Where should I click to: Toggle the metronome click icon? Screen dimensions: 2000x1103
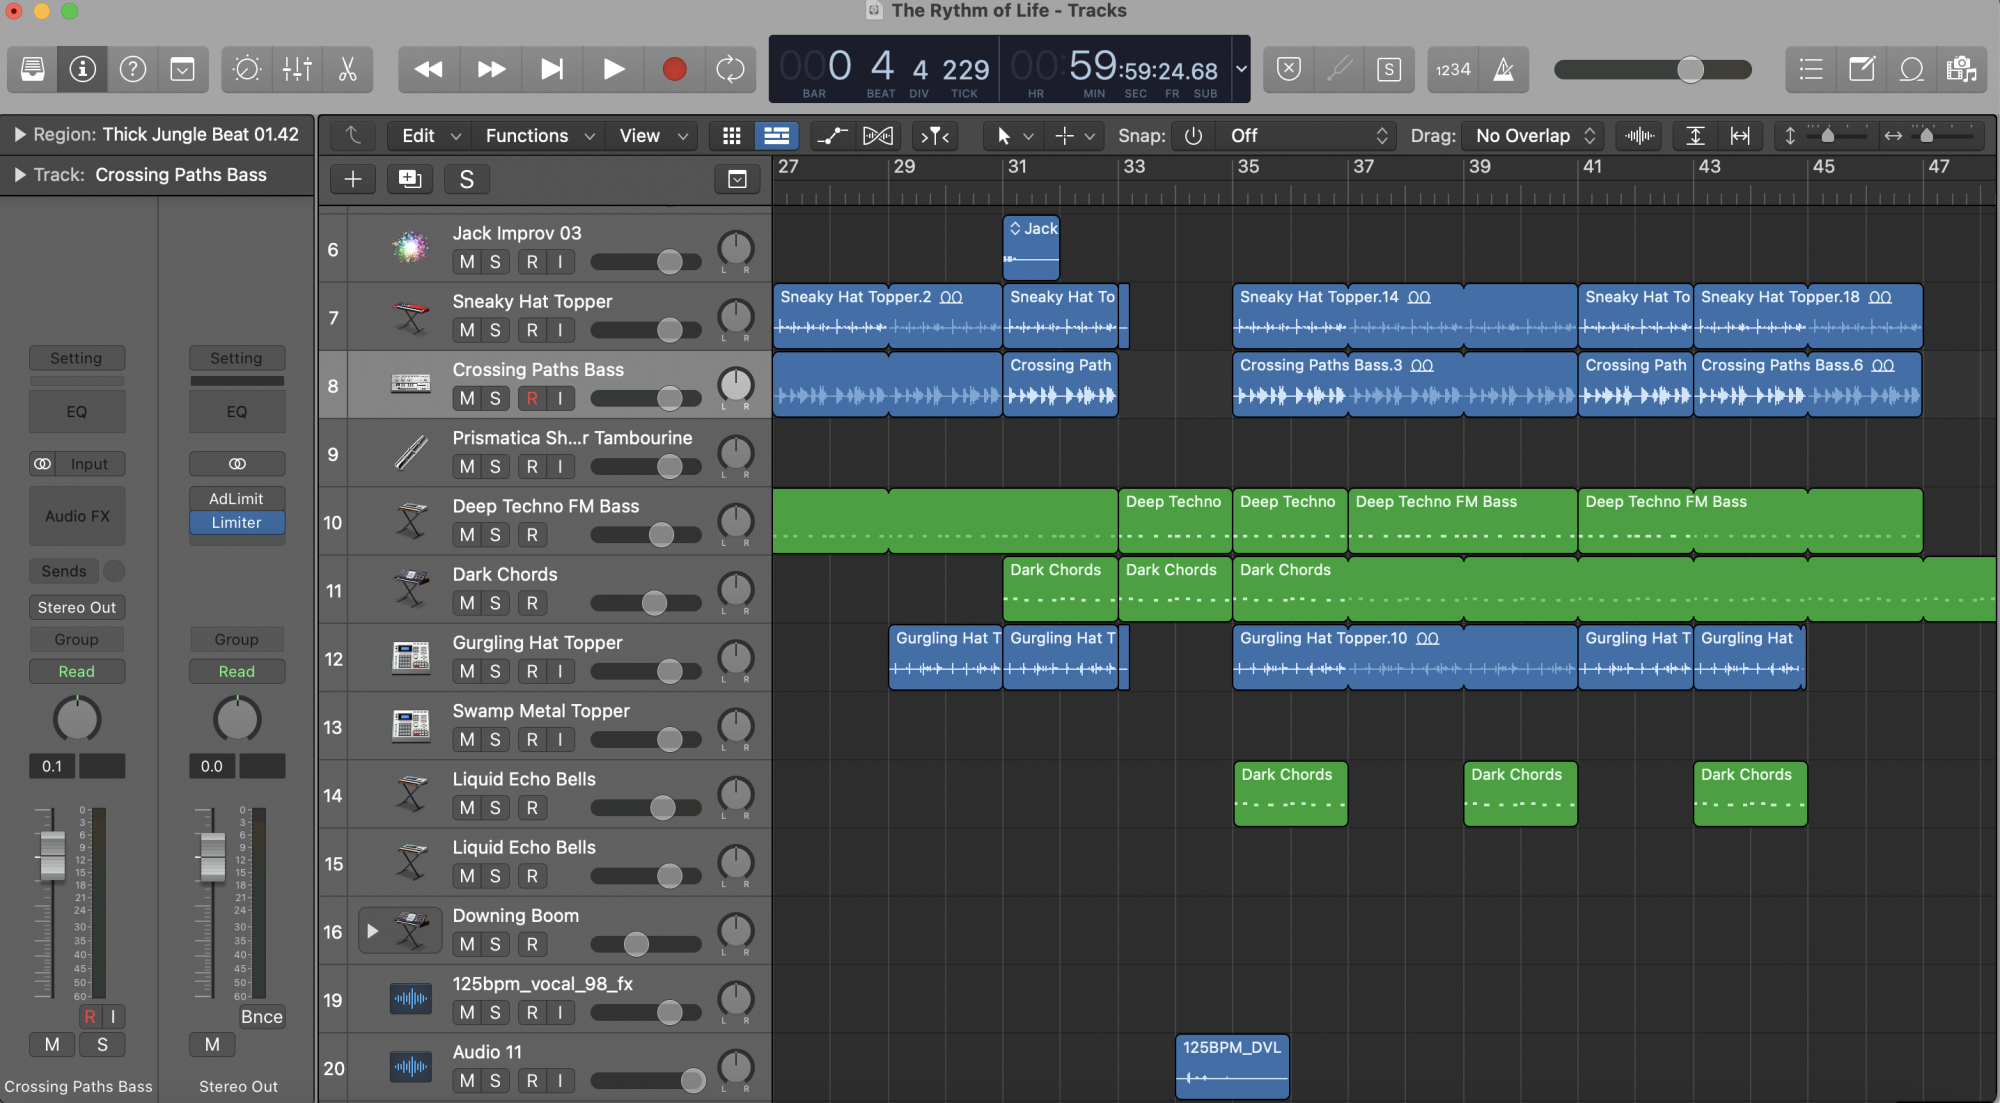pyautogui.click(x=1503, y=69)
